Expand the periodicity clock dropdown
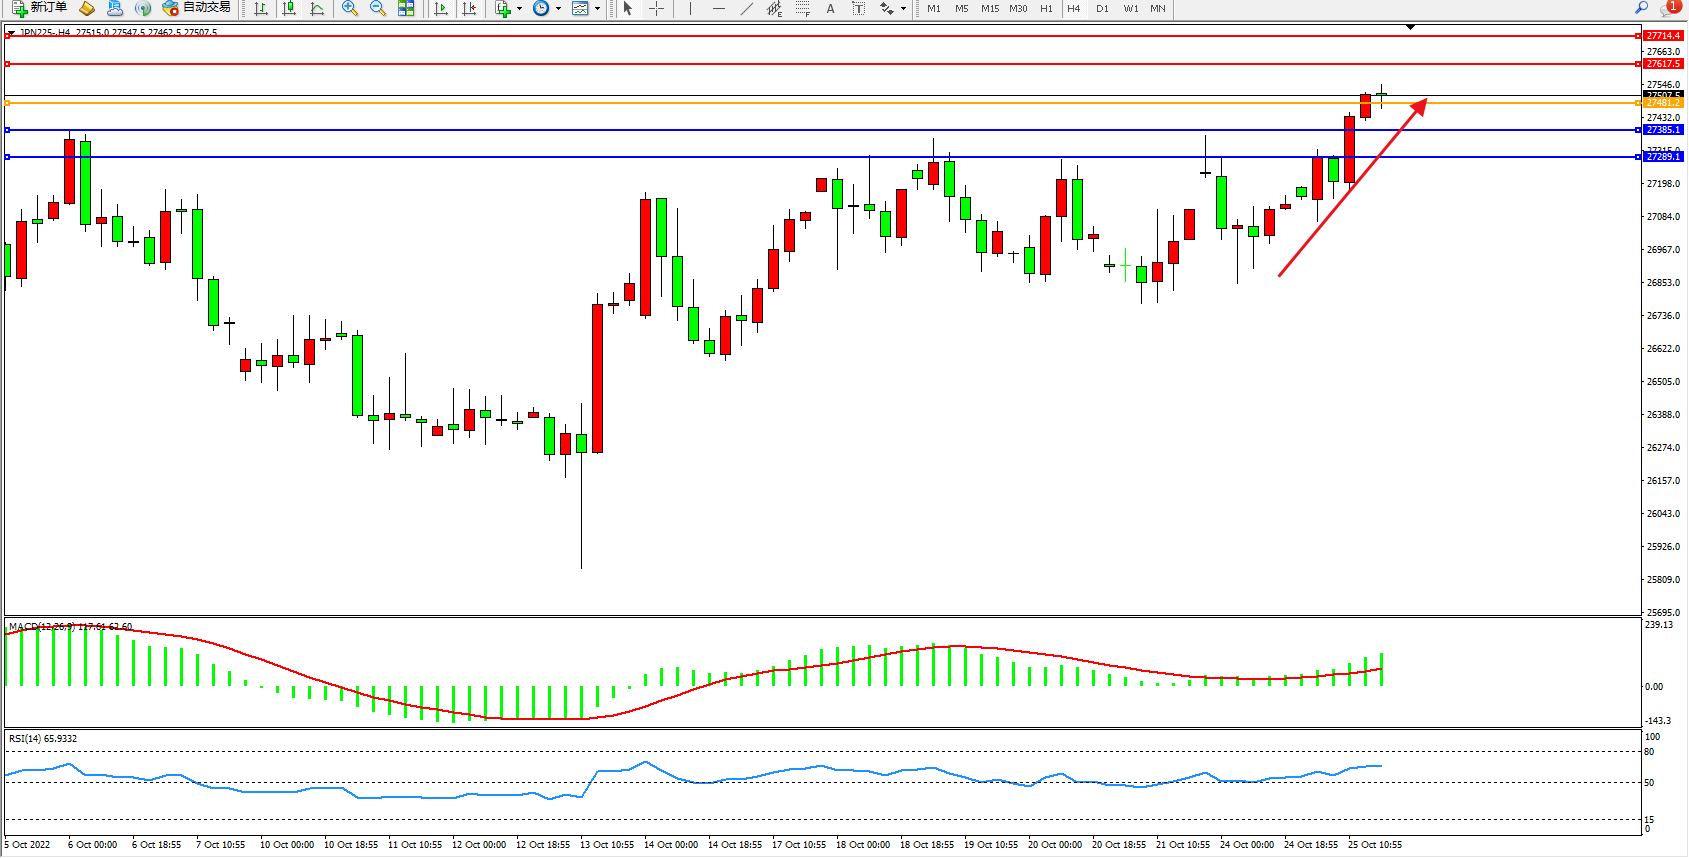The image size is (1689, 858). click(x=558, y=8)
